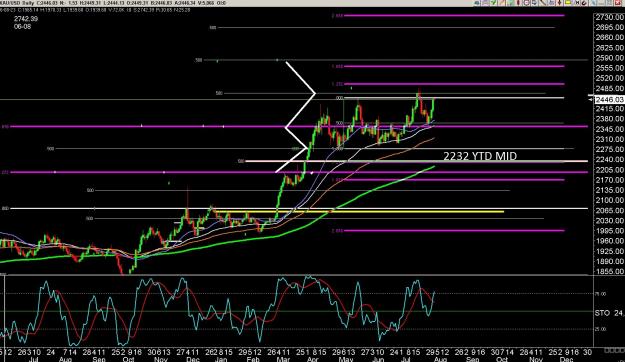
Task: Click the 2730.00 price axis label
Action: pos(609,17)
